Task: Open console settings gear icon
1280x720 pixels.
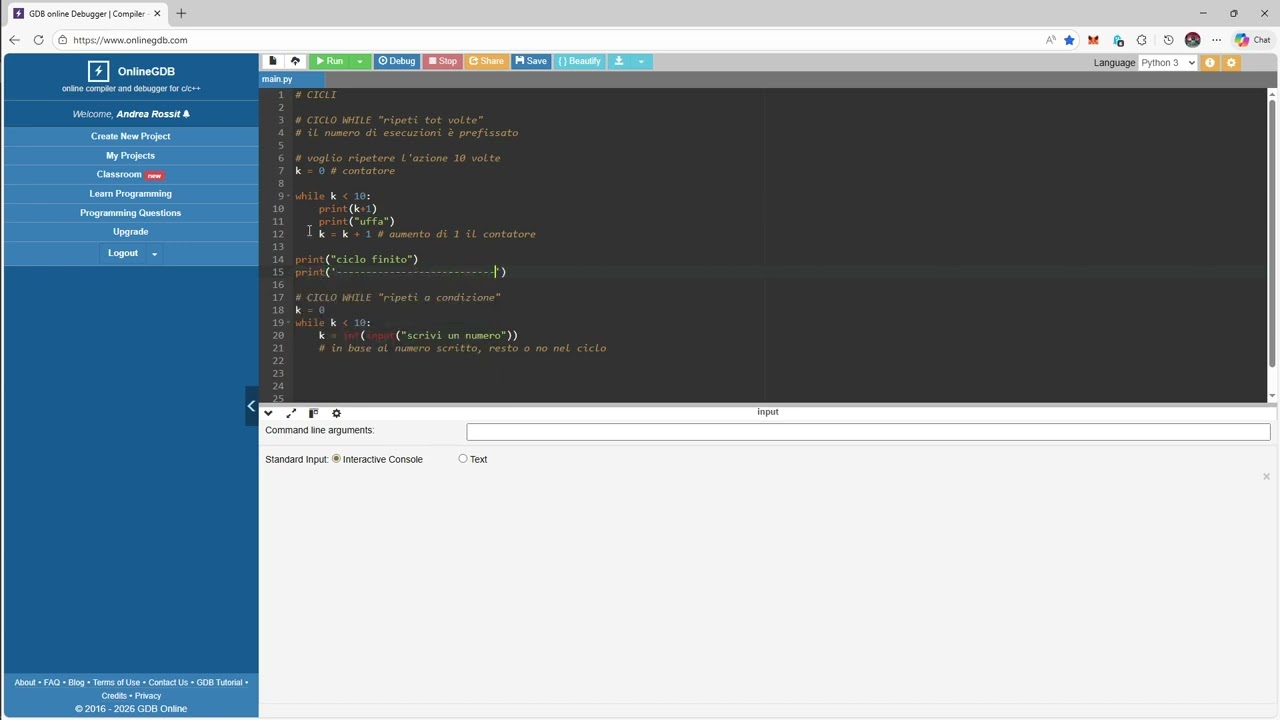Action: 336,413
